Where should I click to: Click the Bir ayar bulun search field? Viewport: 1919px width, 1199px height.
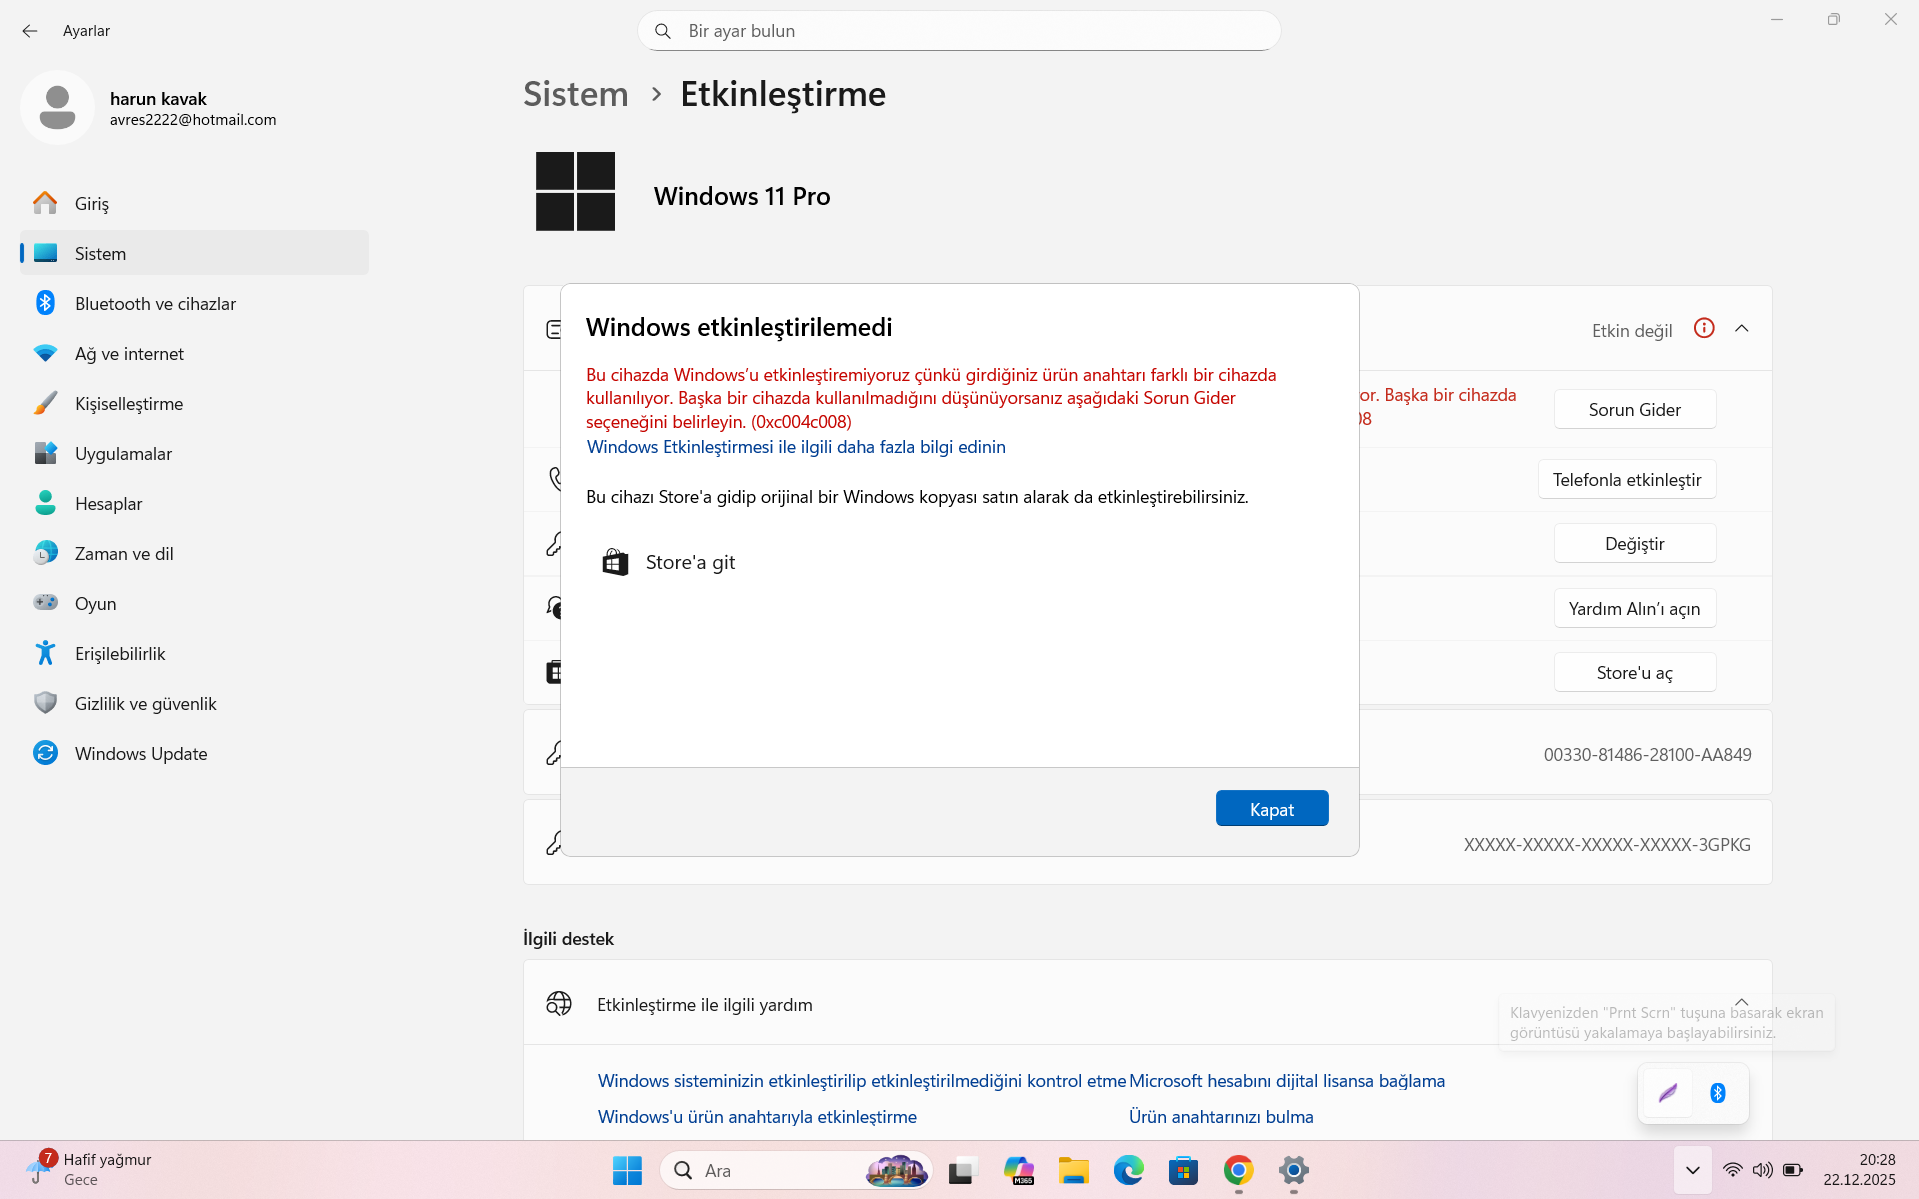pyautogui.click(x=959, y=31)
